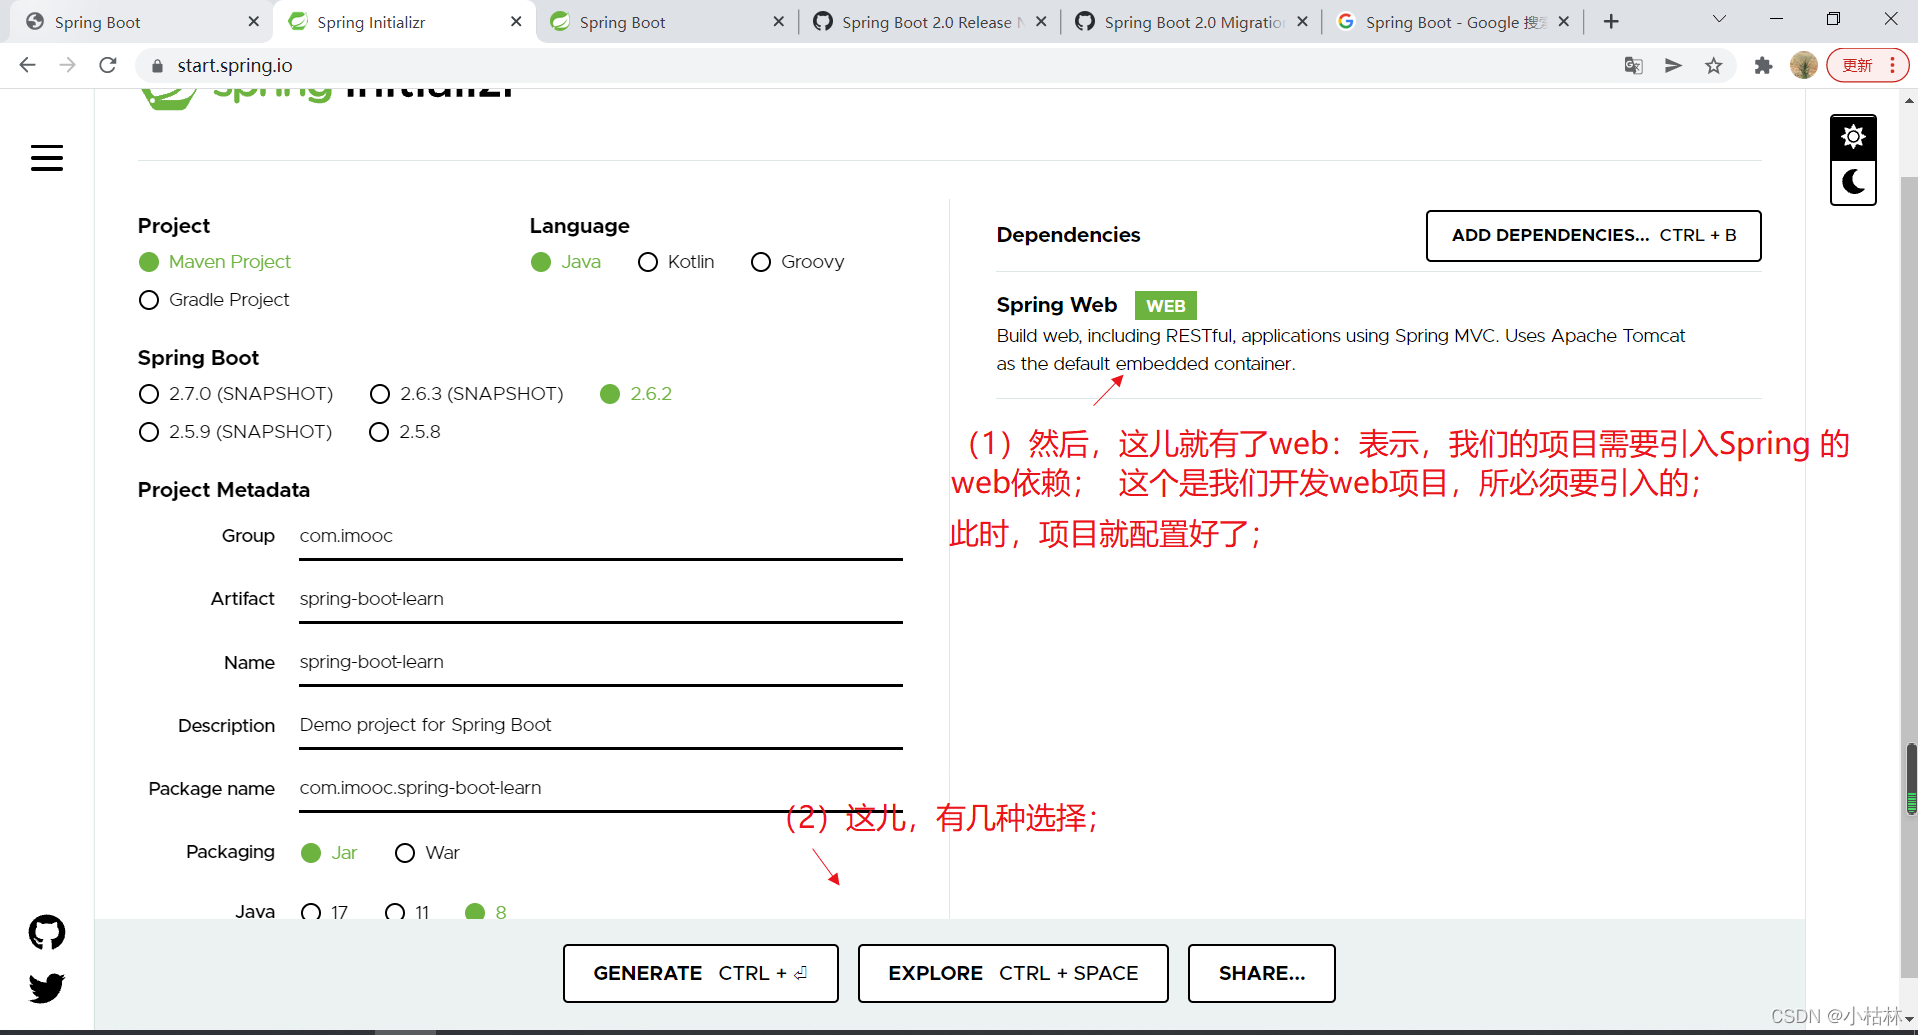Image resolution: width=1918 pixels, height=1035 pixels.
Task: Open the Spring Initializr side menu
Action: pyautogui.click(x=47, y=158)
